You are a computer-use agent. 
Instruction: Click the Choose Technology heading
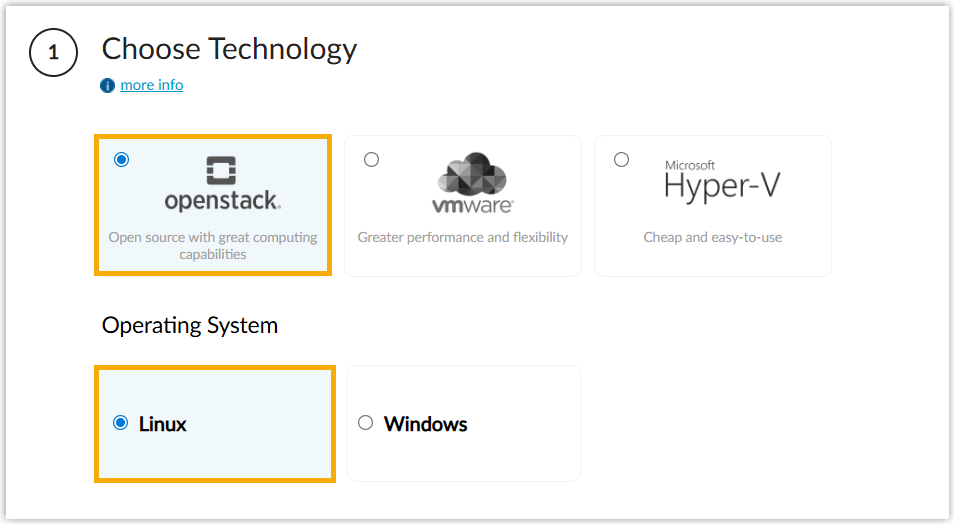click(x=229, y=49)
